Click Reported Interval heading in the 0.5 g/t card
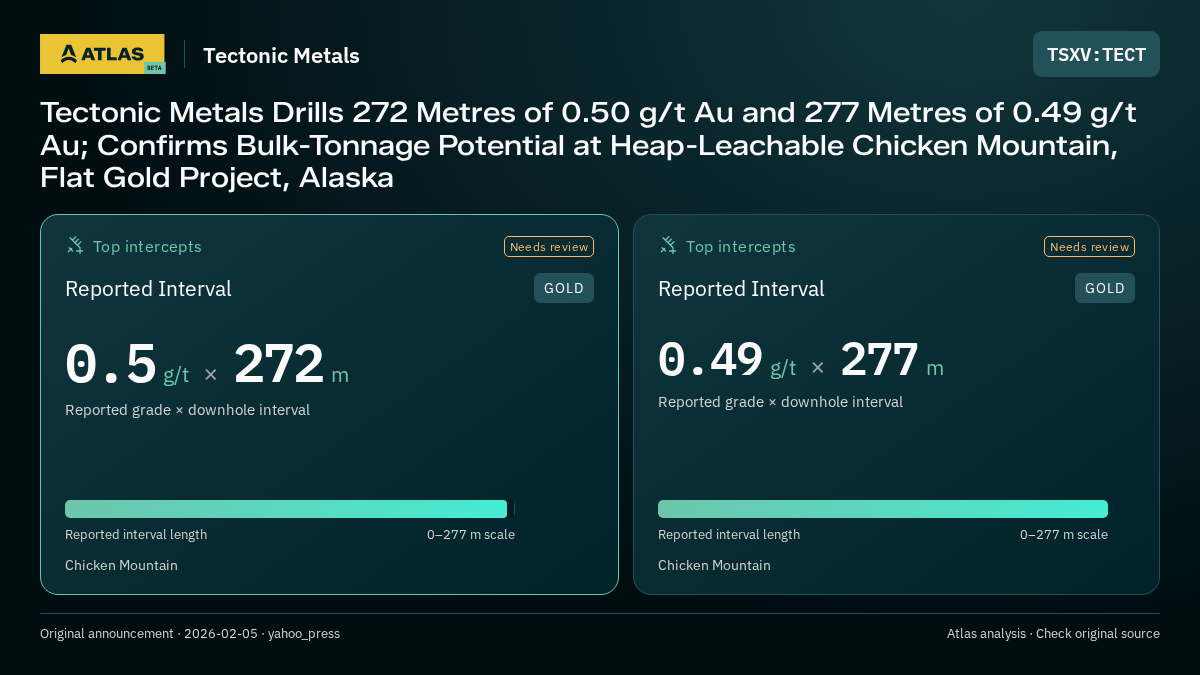The image size is (1200, 675). coord(148,289)
